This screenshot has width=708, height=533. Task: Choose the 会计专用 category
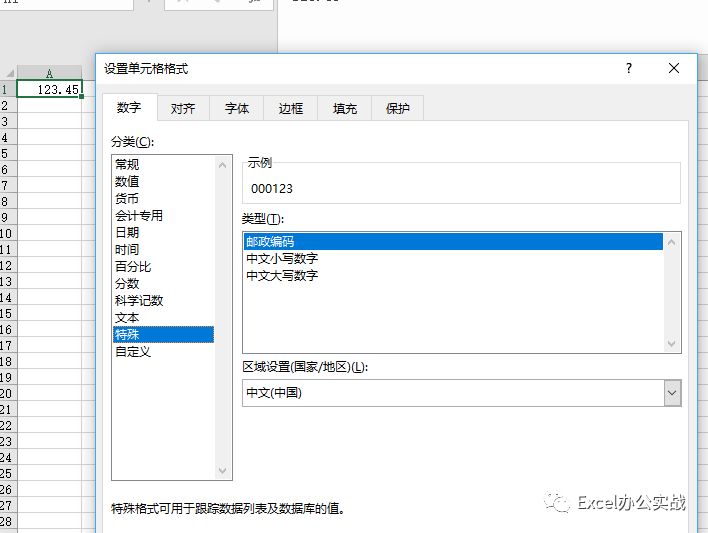(x=163, y=215)
